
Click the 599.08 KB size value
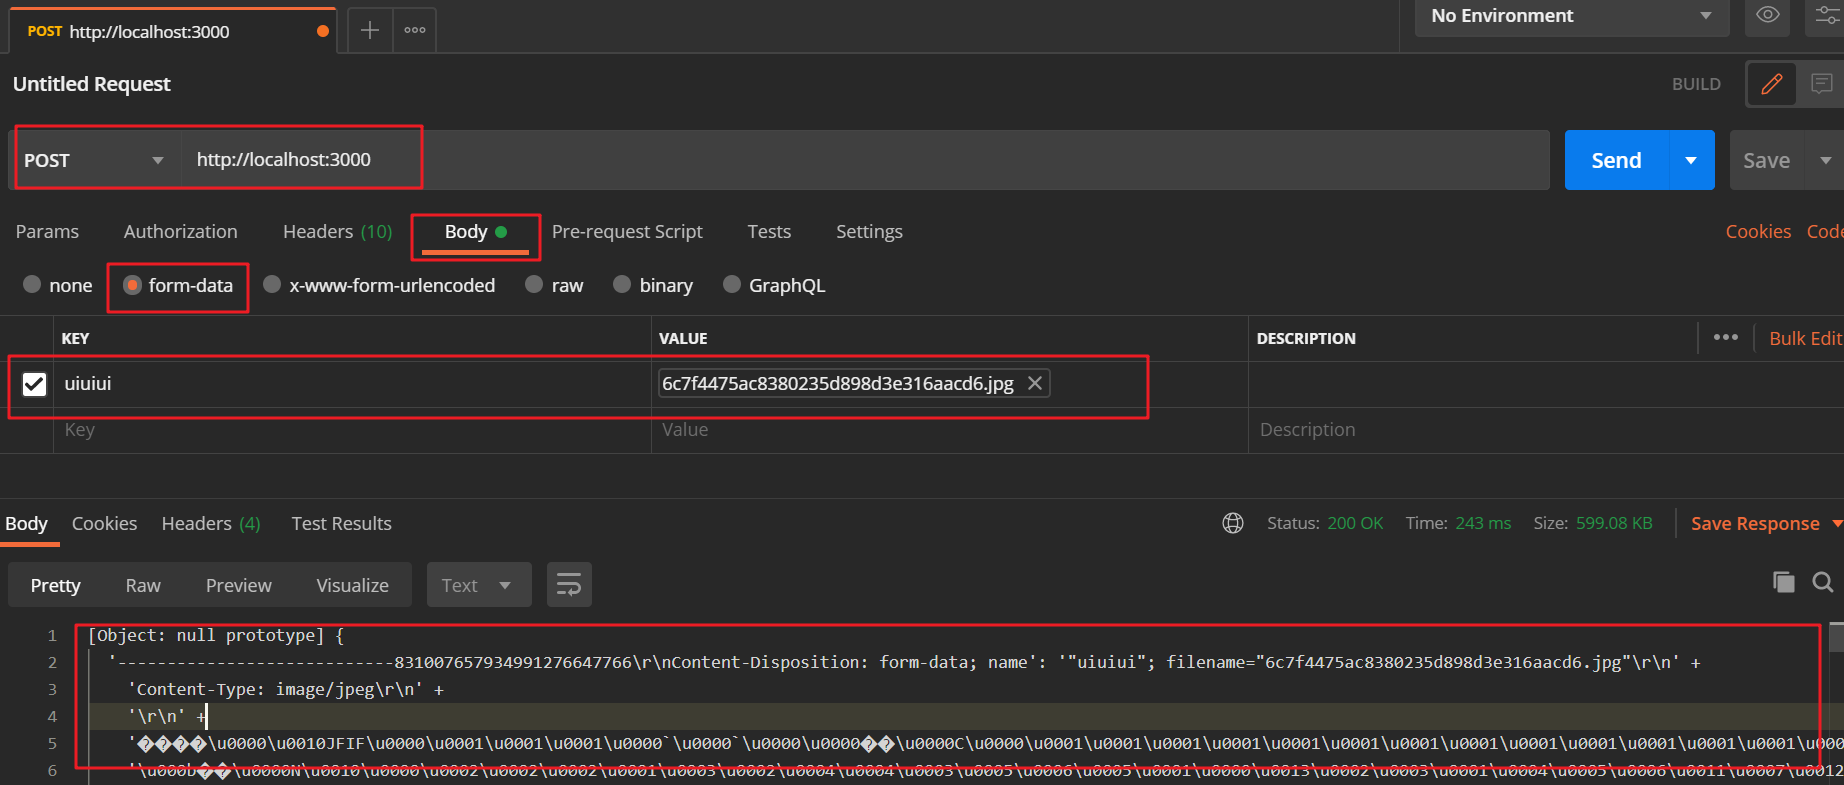tap(1614, 523)
